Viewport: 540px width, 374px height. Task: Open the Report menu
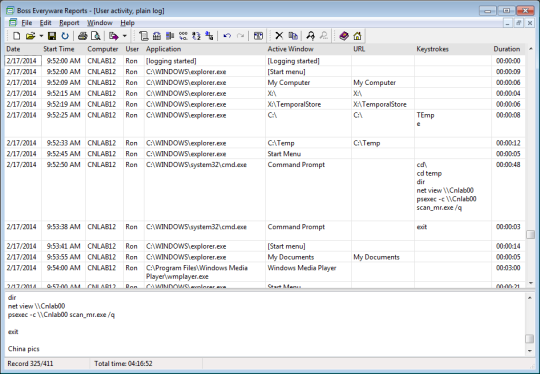click(69, 23)
